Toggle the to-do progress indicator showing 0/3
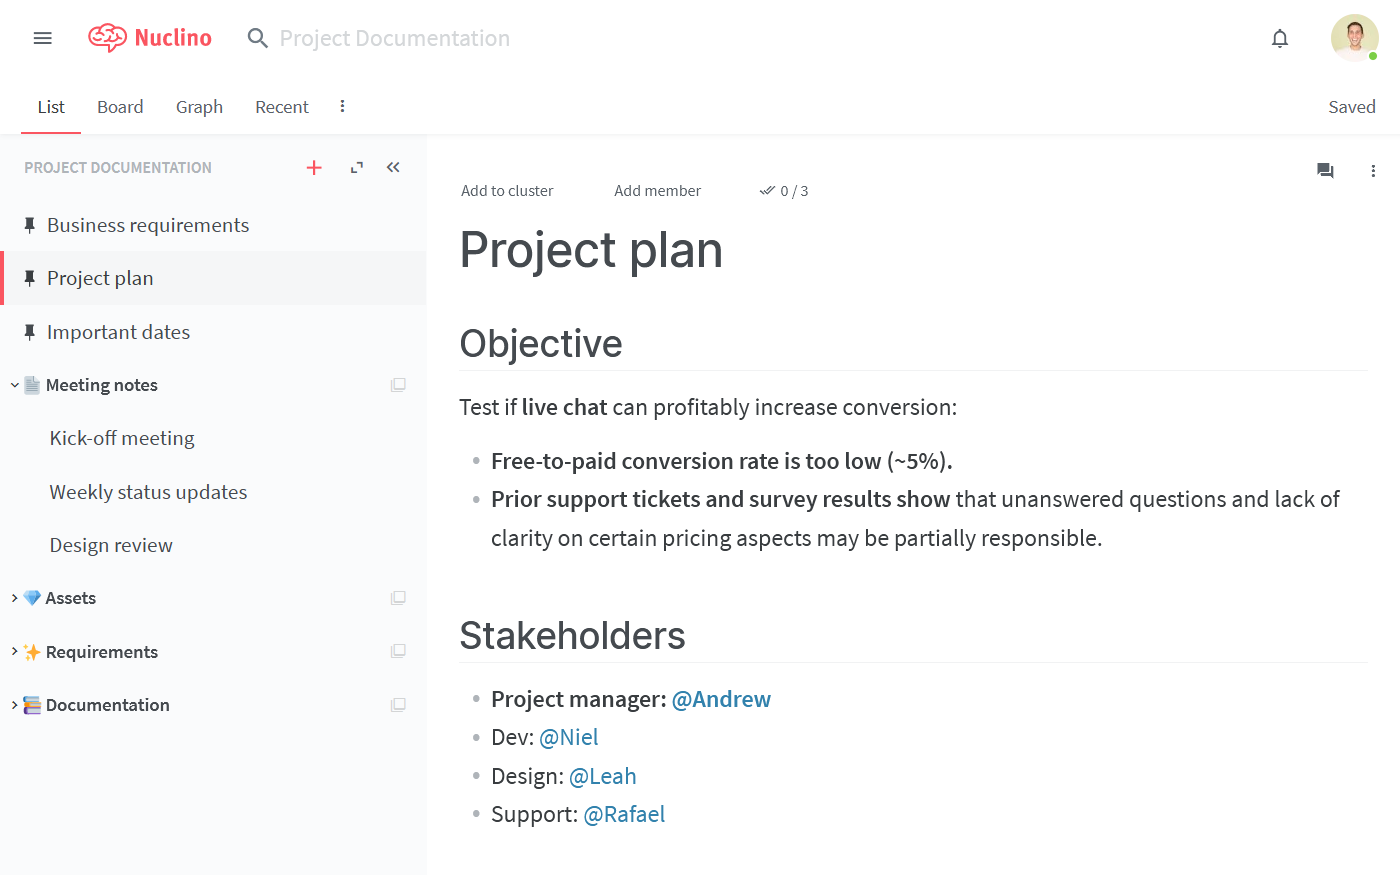This screenshot has height=875, width=1400. [x=784, y=190]
